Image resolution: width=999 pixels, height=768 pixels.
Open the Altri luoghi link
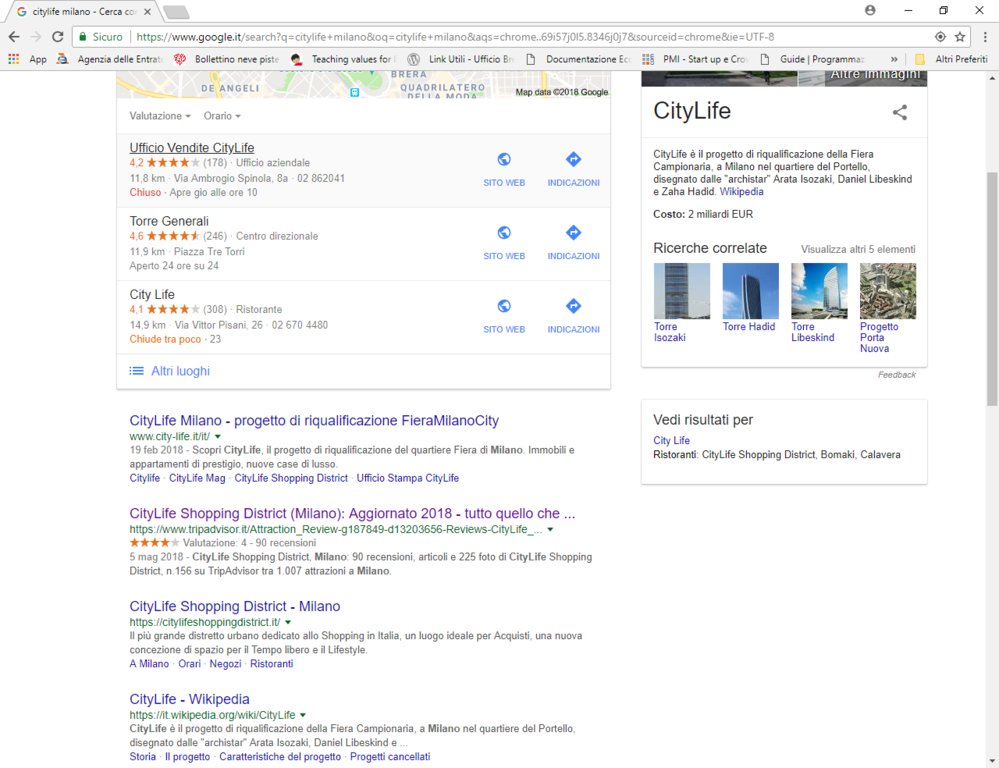[x=180, y=371]
